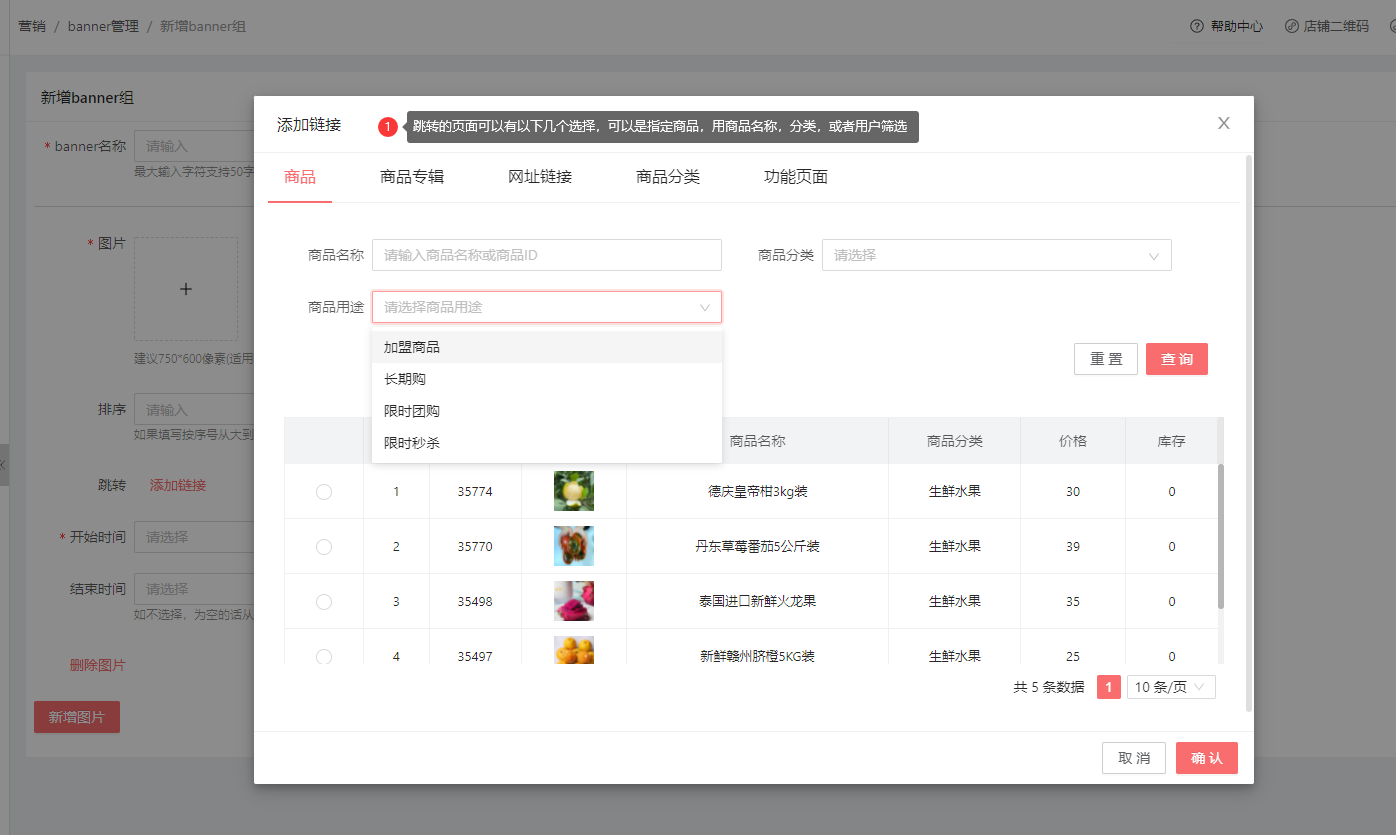This screenshot has width=1396, height=835.
Task: Select radio button for 泰国进口新鲜火龙果
Action: tap(324, 602)
